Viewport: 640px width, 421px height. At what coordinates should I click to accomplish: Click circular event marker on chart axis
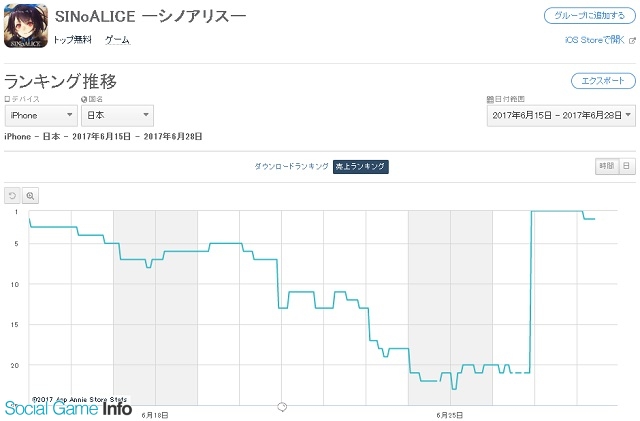click(x=282, y=406)
